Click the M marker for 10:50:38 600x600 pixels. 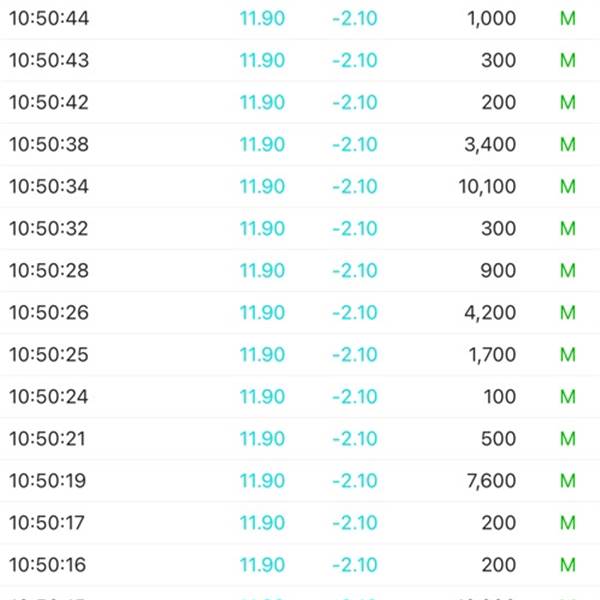[568, 145]
